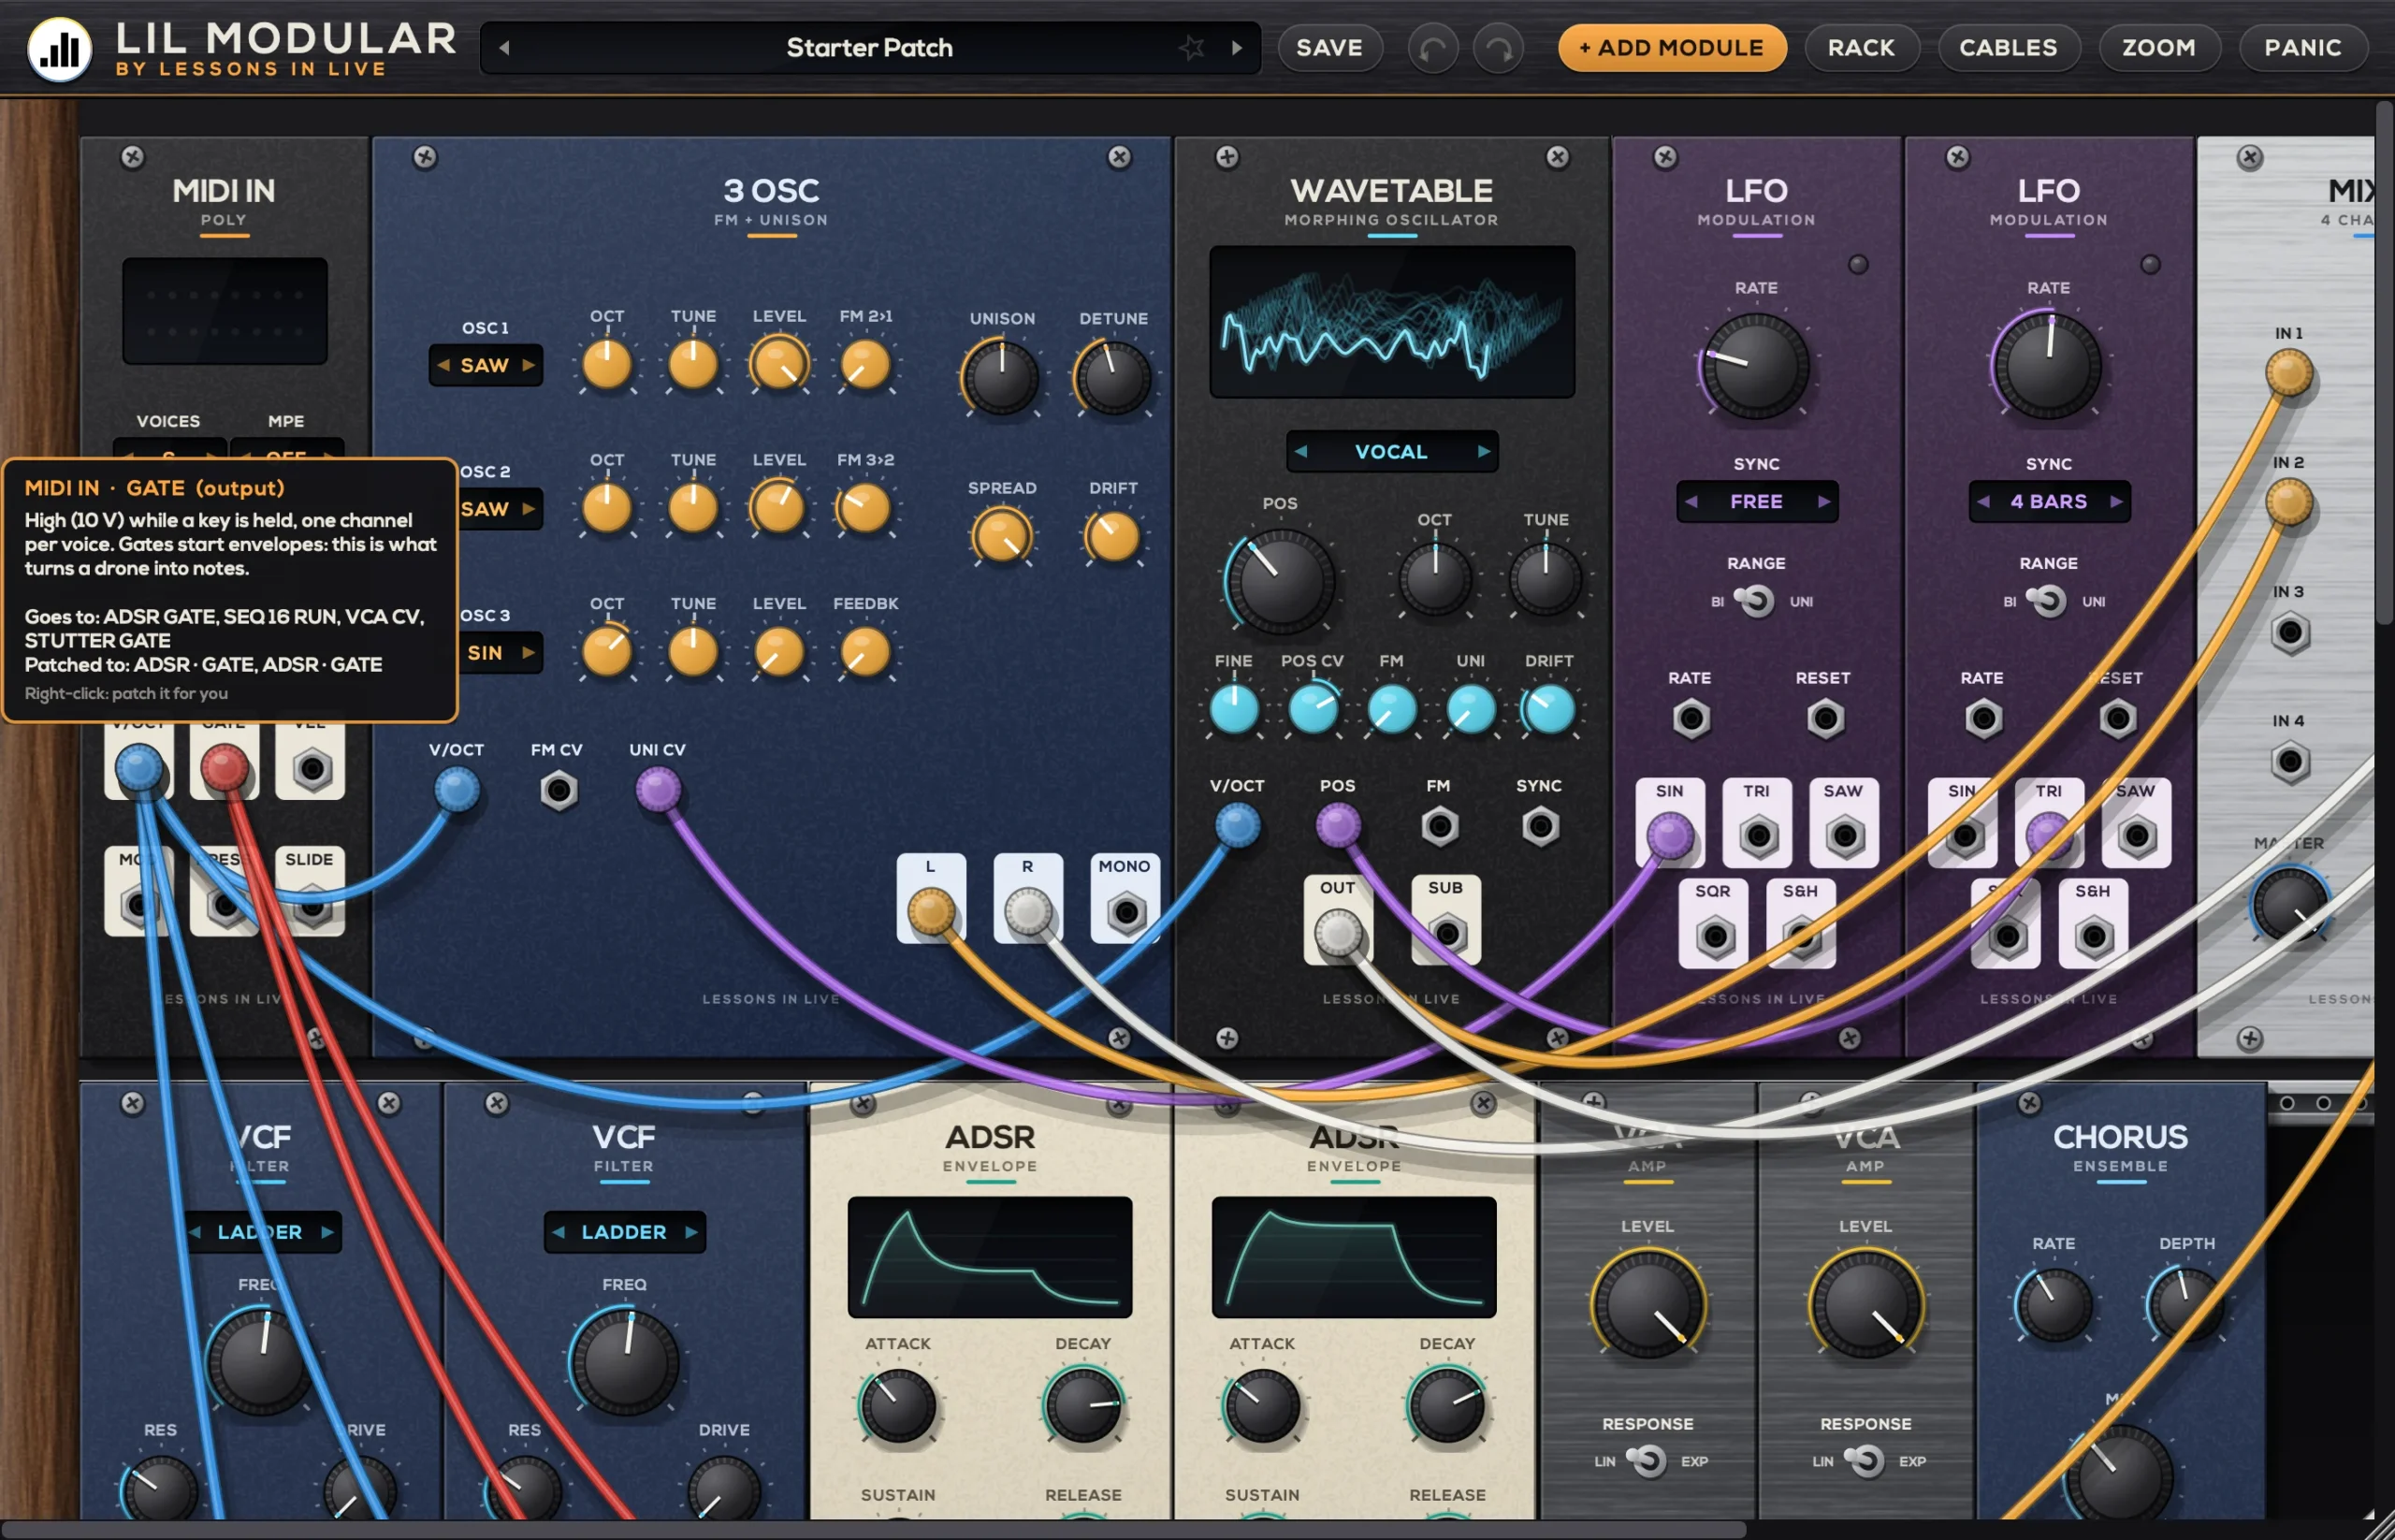This screenshot has height=1540, width=2395.
Task: Click the Wavetable FM input jack
Action: pos(1439,826)
